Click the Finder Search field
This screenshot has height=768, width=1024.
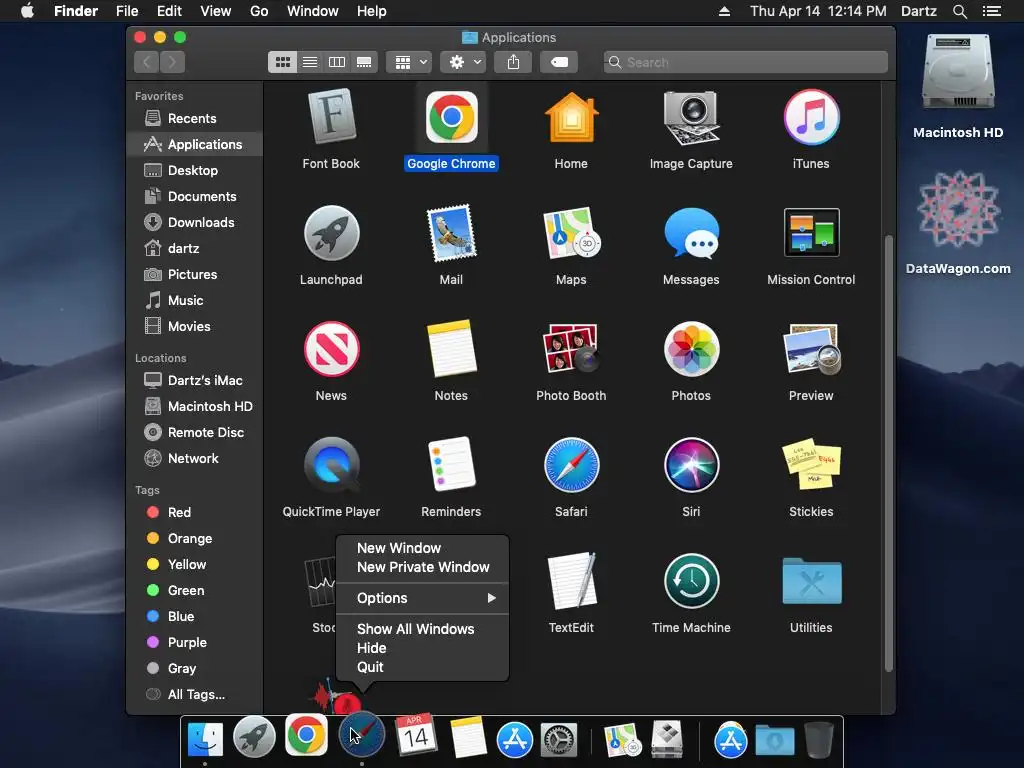(746, 62)
